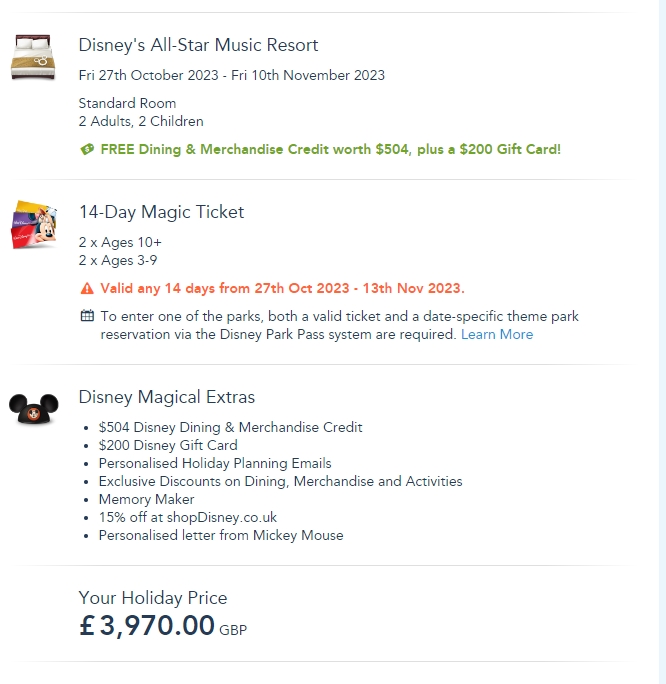
Task: Click the FREE Dining & Merchandise Credit offer
Action: (x=330, y=150)
